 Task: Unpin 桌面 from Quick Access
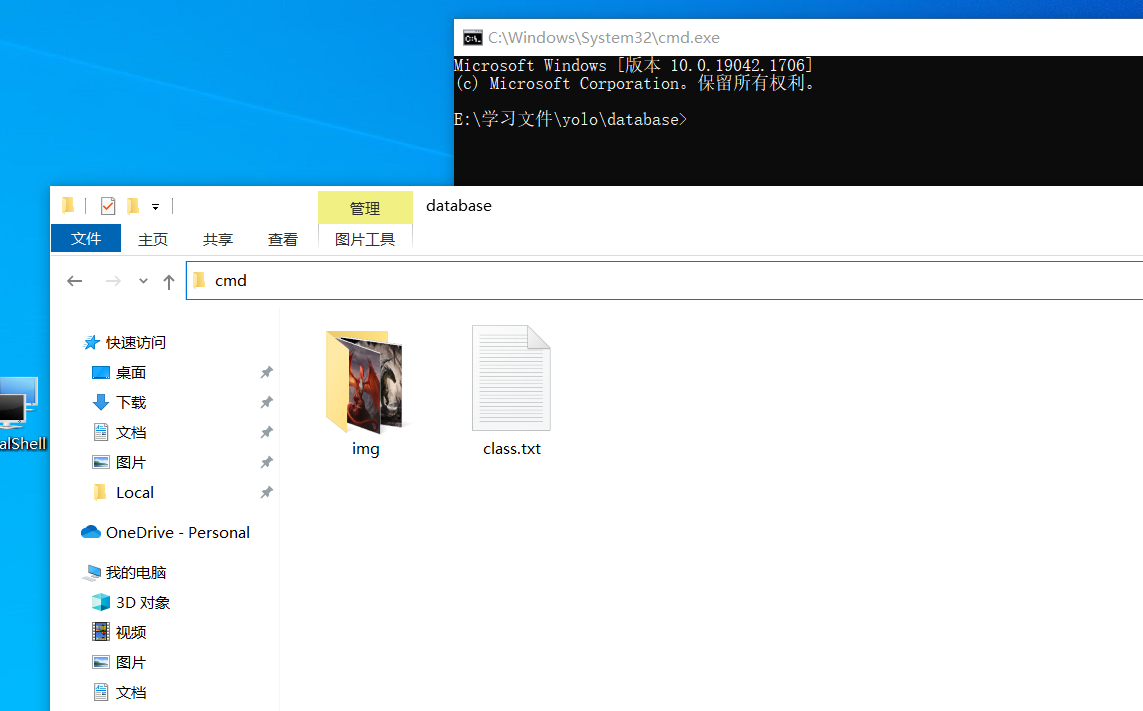(x=267, y=372)
